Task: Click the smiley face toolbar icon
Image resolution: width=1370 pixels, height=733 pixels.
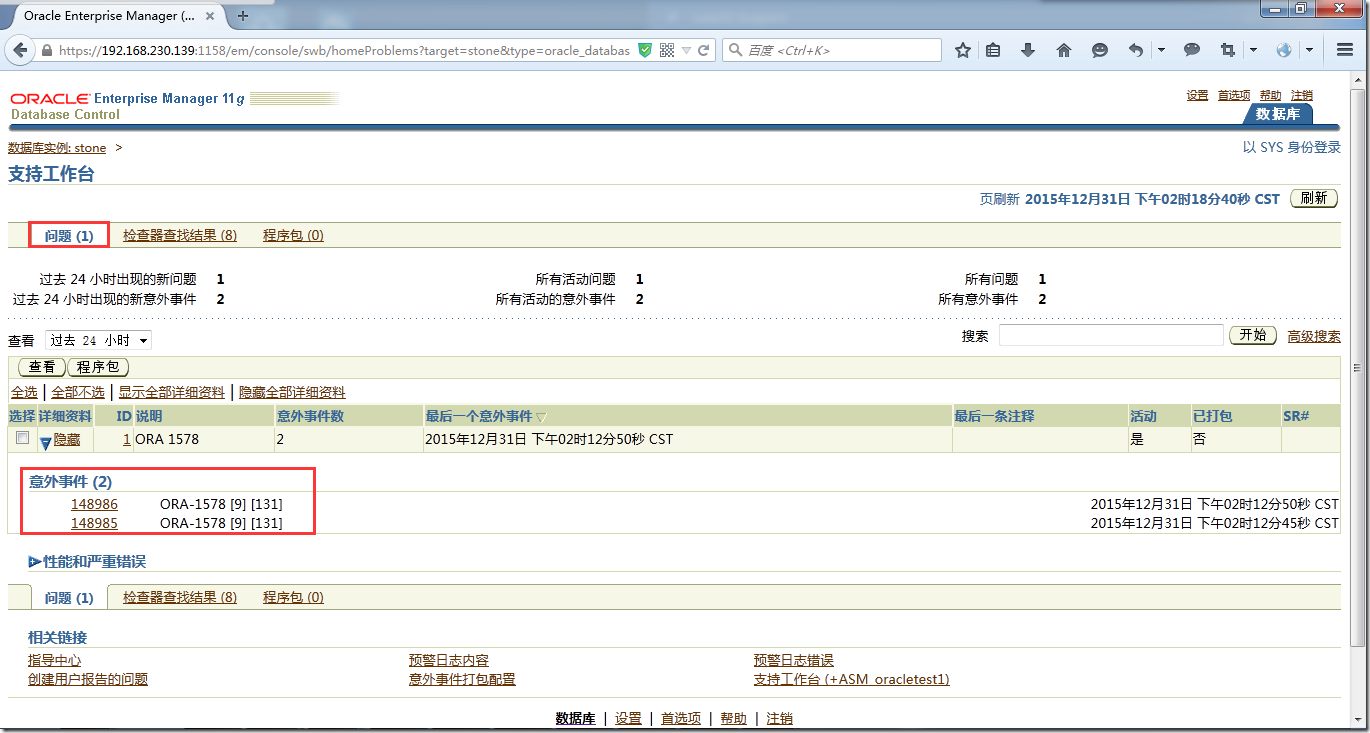Action: pos(1099,50)
